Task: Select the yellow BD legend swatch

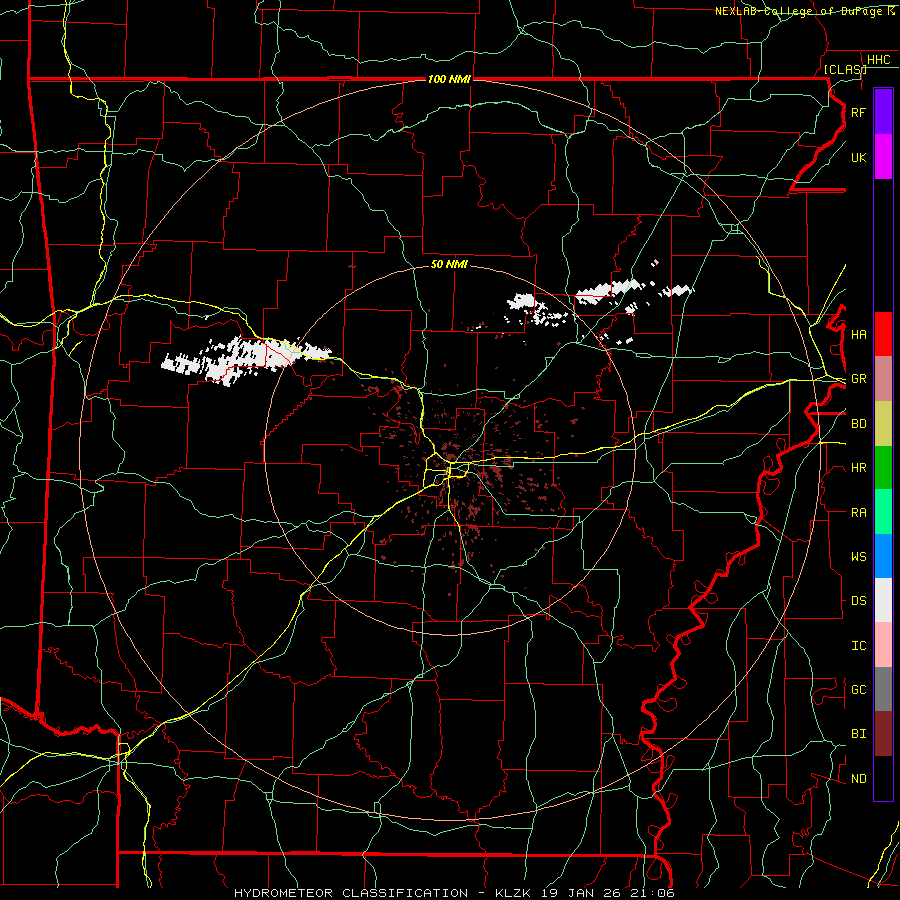Action: [x=883, y=424]
